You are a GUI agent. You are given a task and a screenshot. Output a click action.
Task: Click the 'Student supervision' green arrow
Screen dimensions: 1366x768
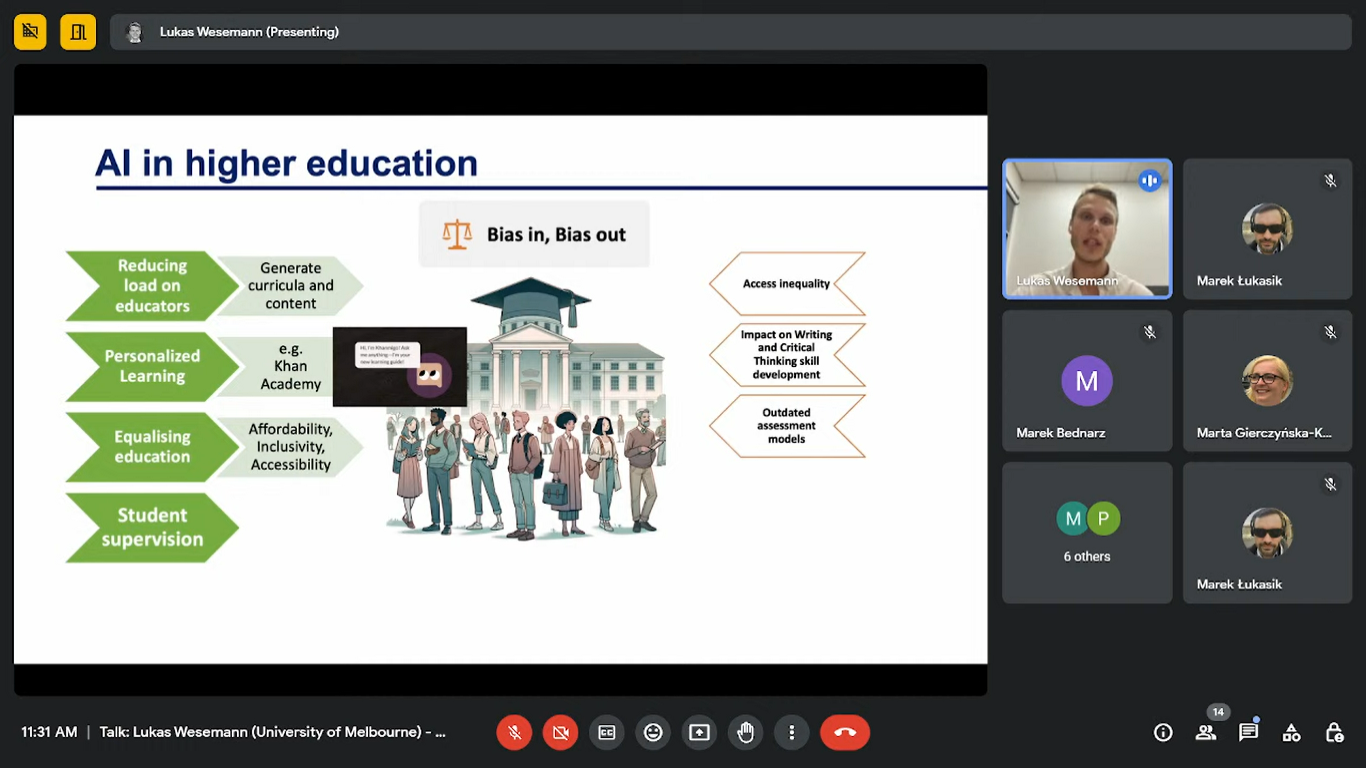[152, 527]
